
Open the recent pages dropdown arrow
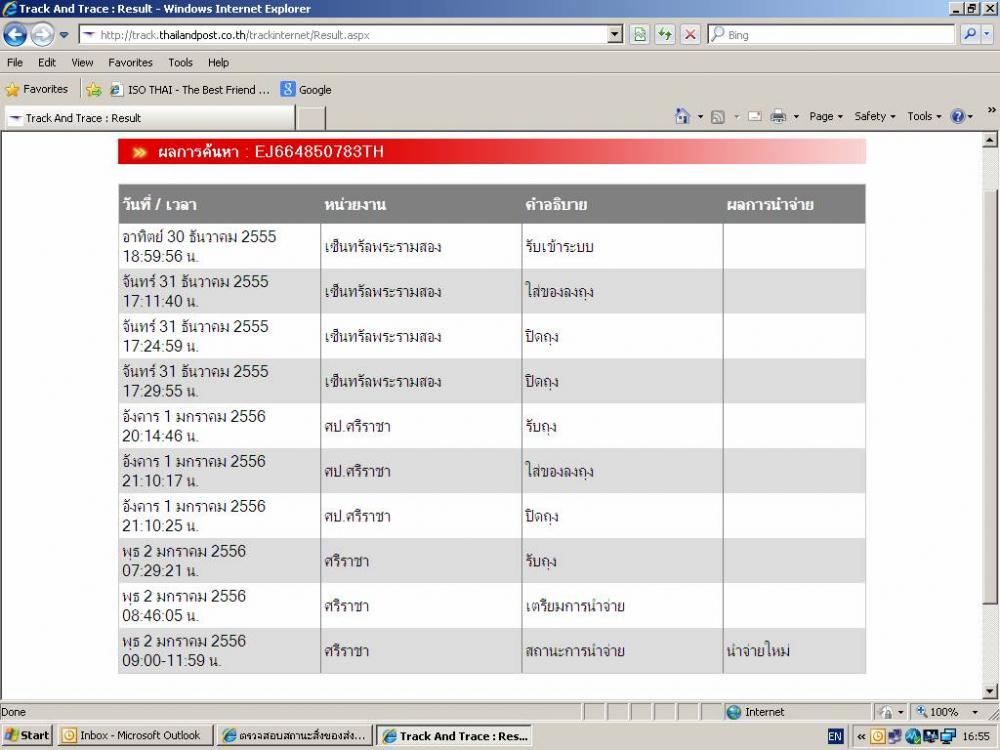[64, 35]
